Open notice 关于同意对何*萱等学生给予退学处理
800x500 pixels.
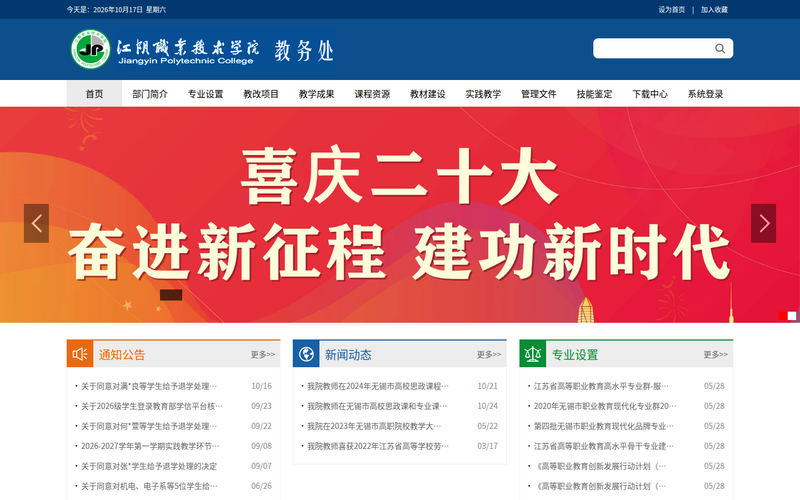tap(148, 426)
